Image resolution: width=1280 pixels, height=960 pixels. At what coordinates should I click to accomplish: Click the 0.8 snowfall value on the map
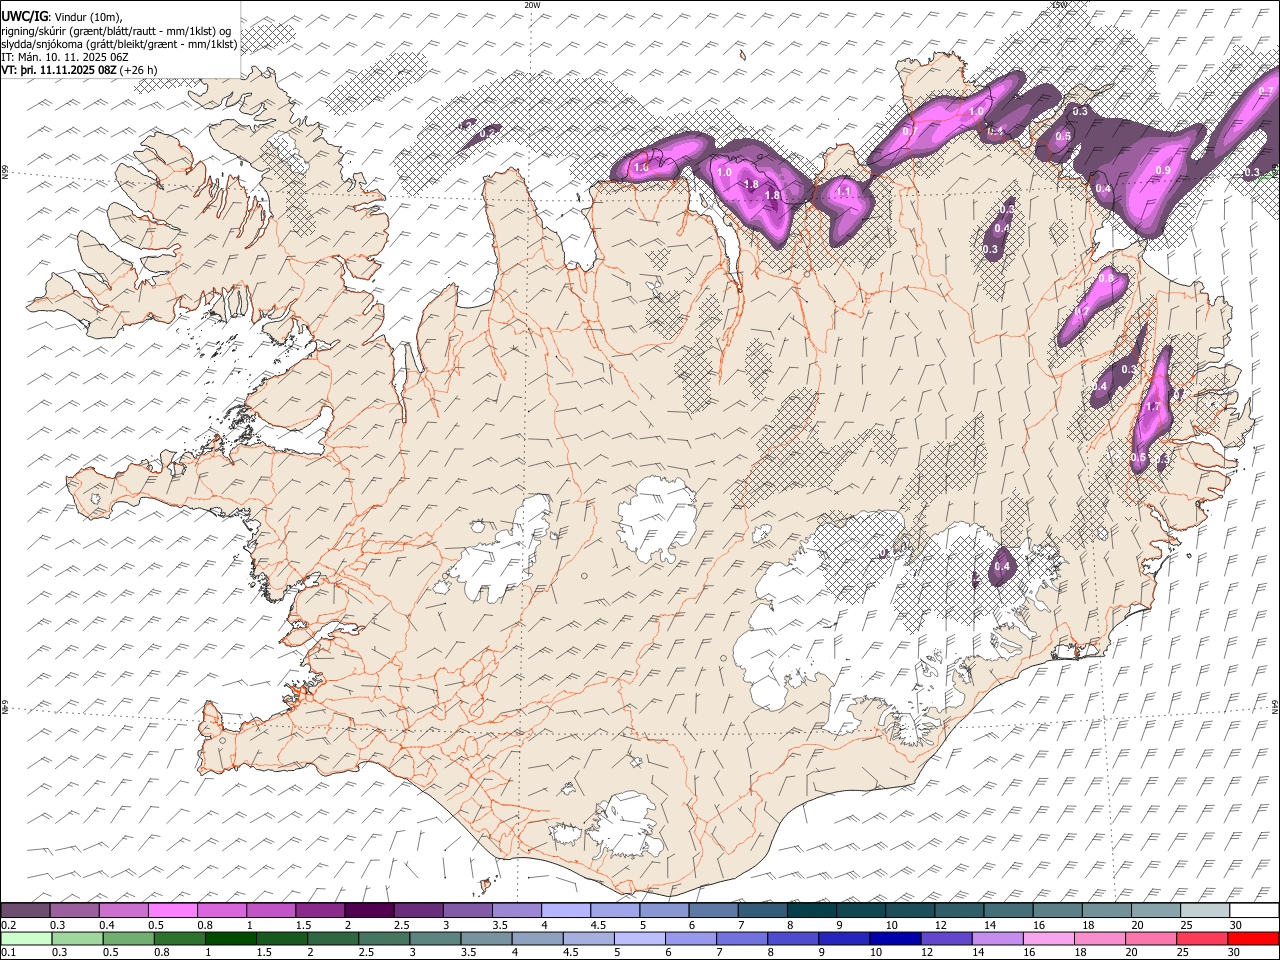click(1107, 281)
